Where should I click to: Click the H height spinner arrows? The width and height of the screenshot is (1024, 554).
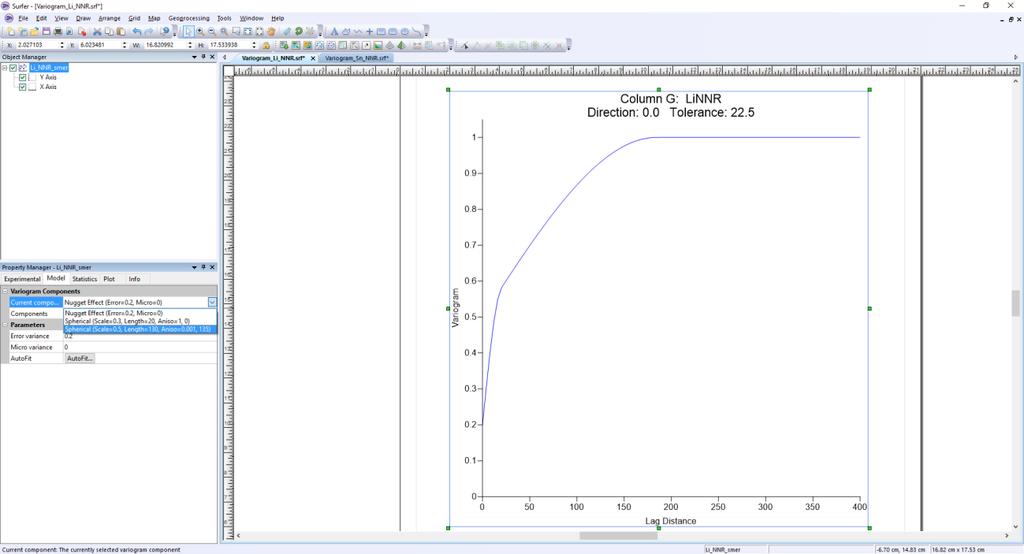[254, 45]
